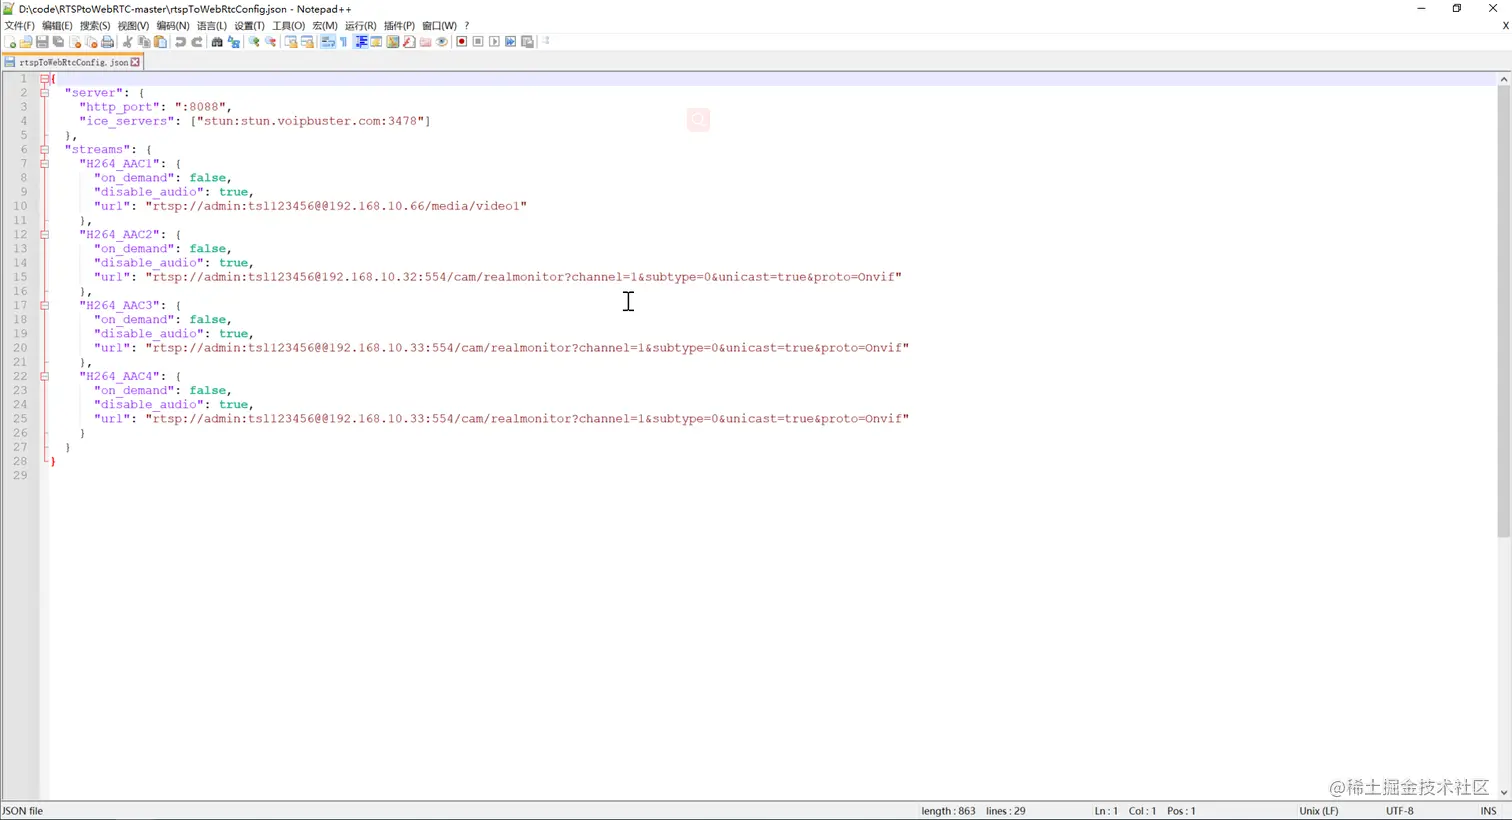Open the 文件(F) menu
The width and height of the screenshot is (1512, 820).
(20, 26)
